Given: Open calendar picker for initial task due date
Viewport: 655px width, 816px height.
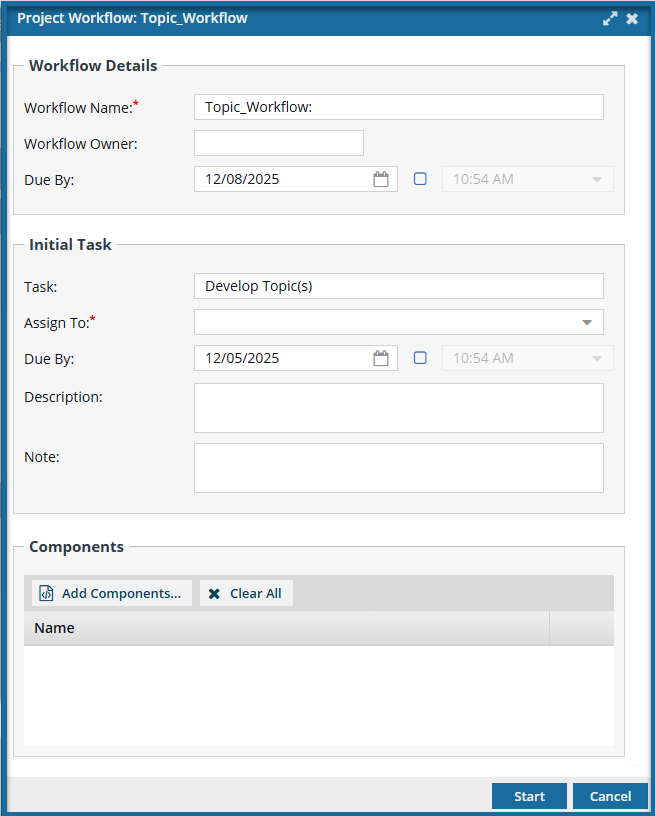Looking at the screenshot, I should click(x=380, y=358).
